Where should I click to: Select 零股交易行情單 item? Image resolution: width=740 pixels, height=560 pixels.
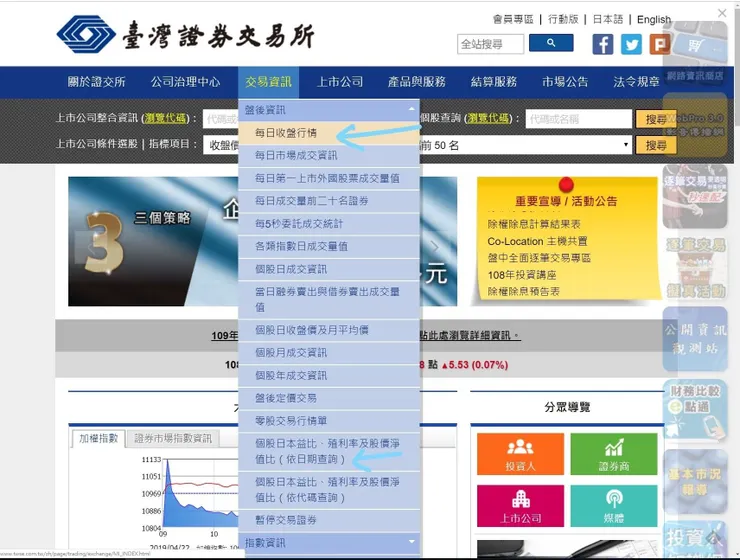pyautogui.click(x=329, y=421)
